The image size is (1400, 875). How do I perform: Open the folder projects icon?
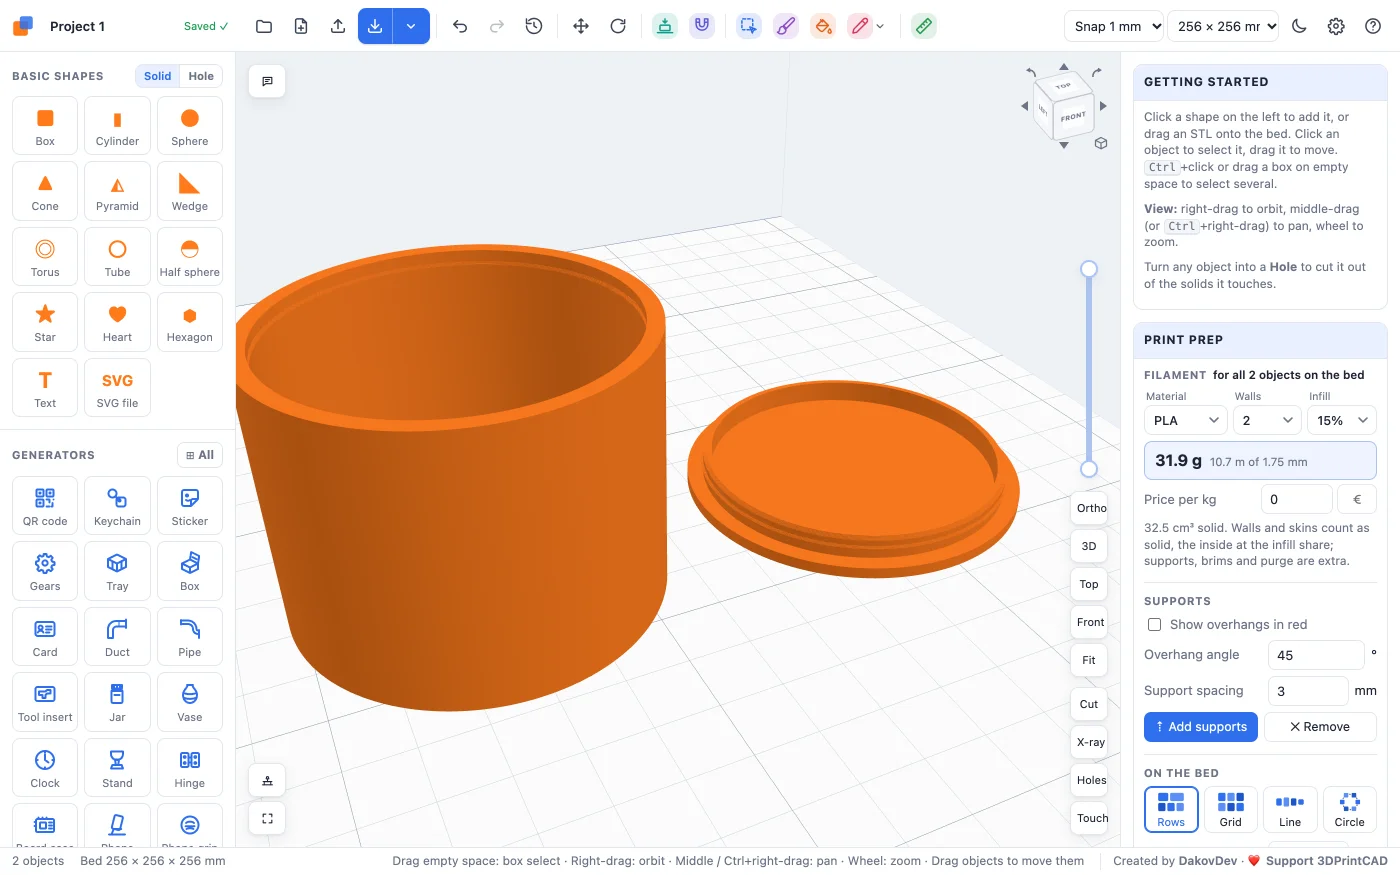tap(264, 26)
